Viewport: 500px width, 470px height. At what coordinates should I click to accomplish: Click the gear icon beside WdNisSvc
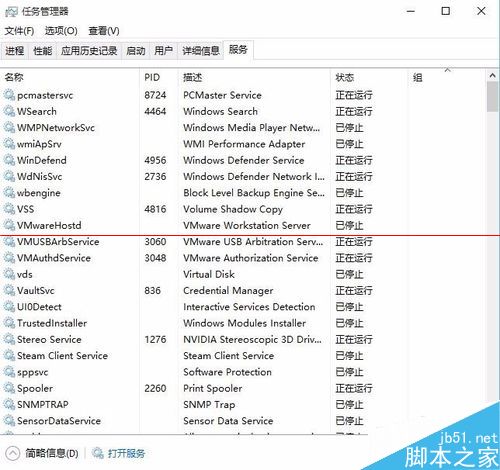pyautogui.click(x=9, y=177)
